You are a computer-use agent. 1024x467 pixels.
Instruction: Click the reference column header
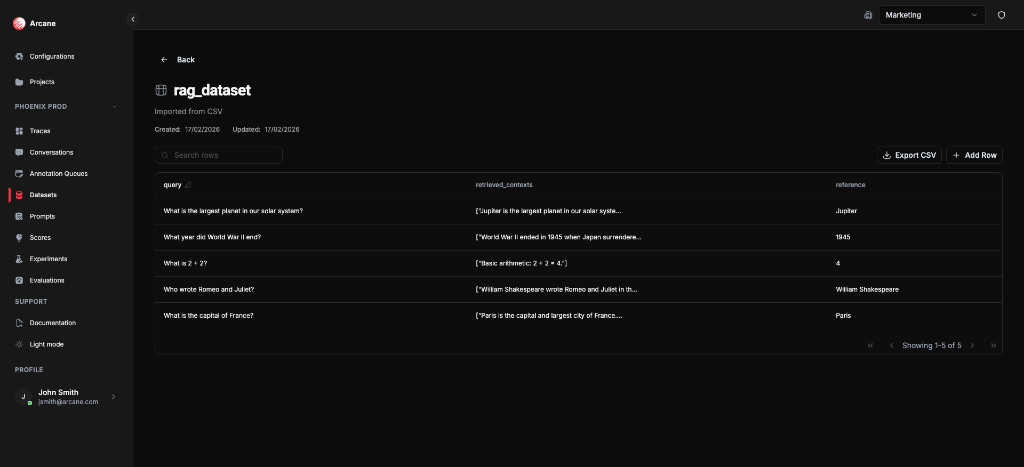[x=850, y=185]
